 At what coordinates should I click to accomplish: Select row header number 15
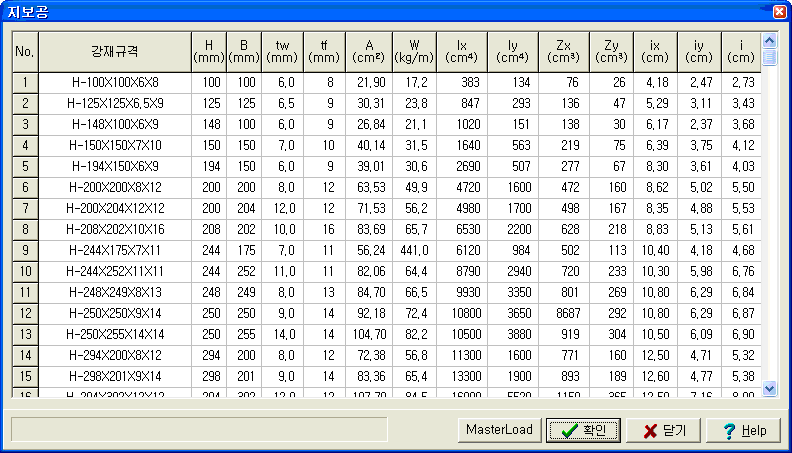[x=25, y=376]
